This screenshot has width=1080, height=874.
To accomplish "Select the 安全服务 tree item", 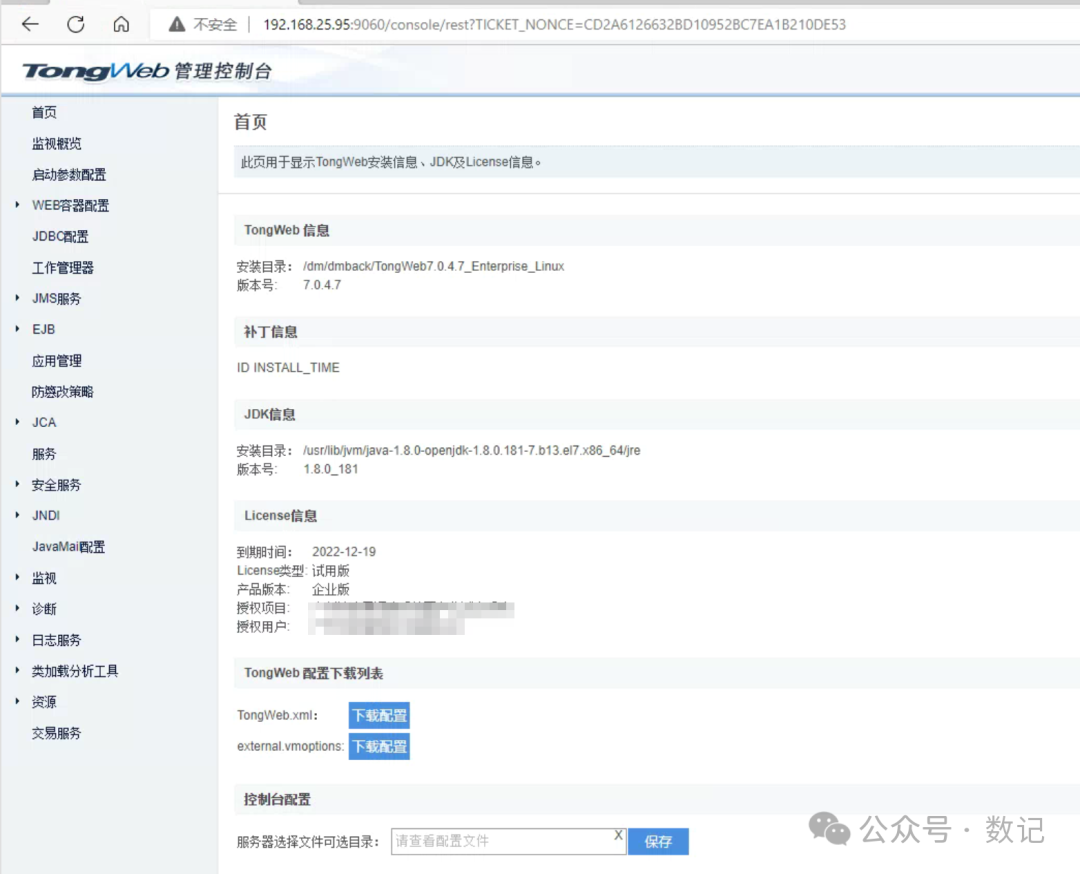I will 56,485.
